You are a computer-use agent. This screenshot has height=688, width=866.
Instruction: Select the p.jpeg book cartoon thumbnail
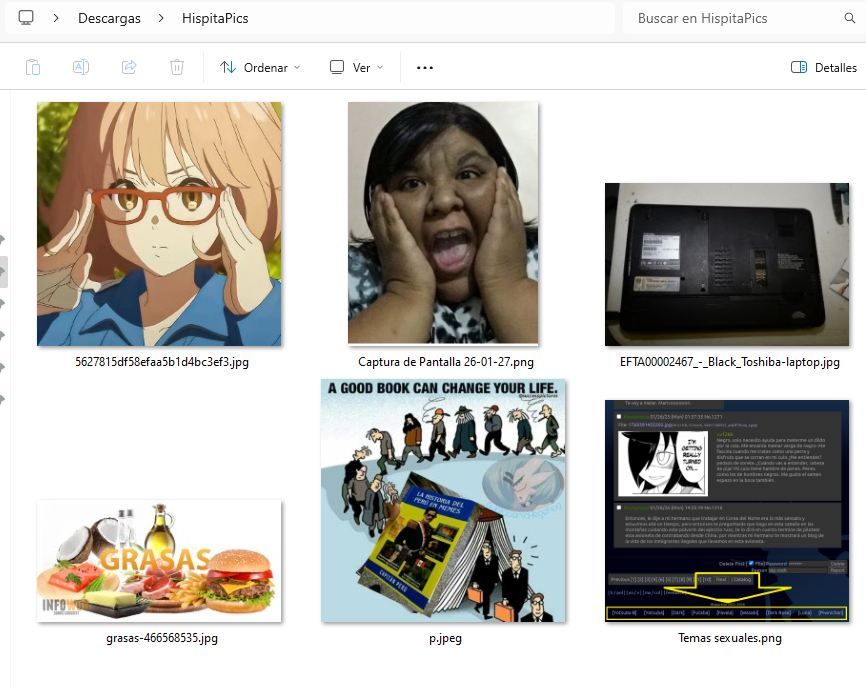point(443,500)
